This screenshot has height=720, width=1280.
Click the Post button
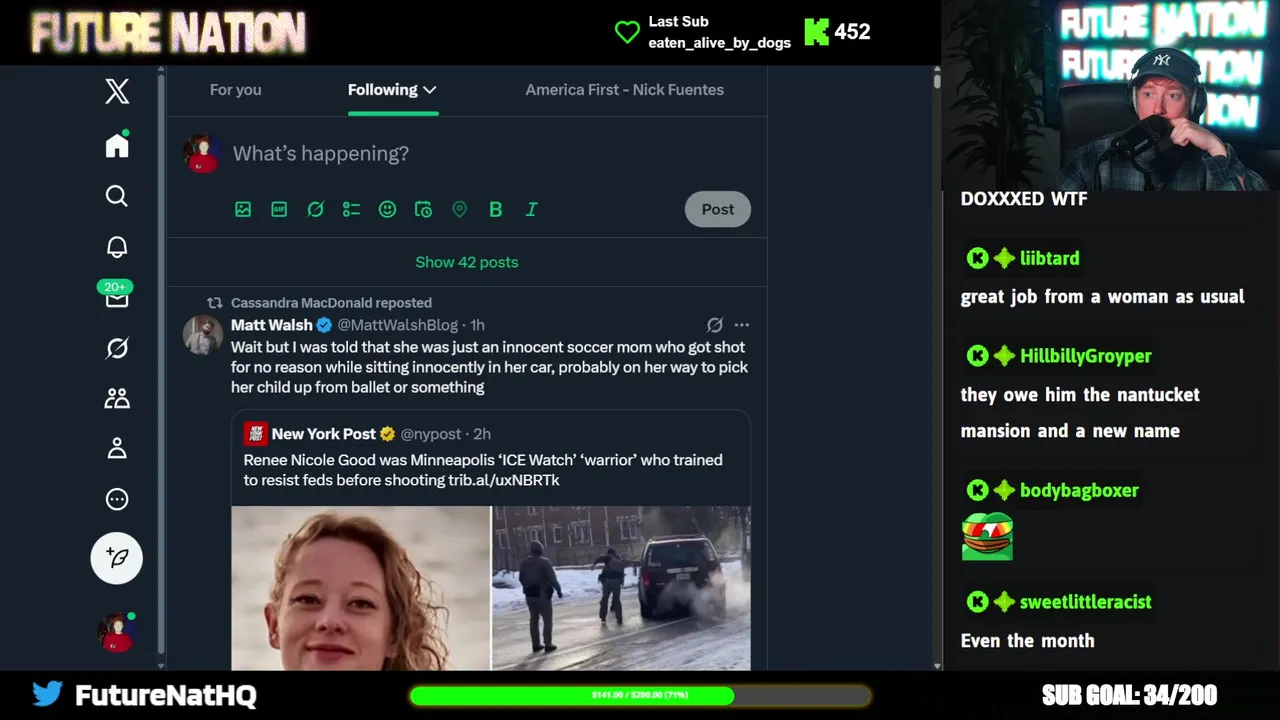point(717,209)
